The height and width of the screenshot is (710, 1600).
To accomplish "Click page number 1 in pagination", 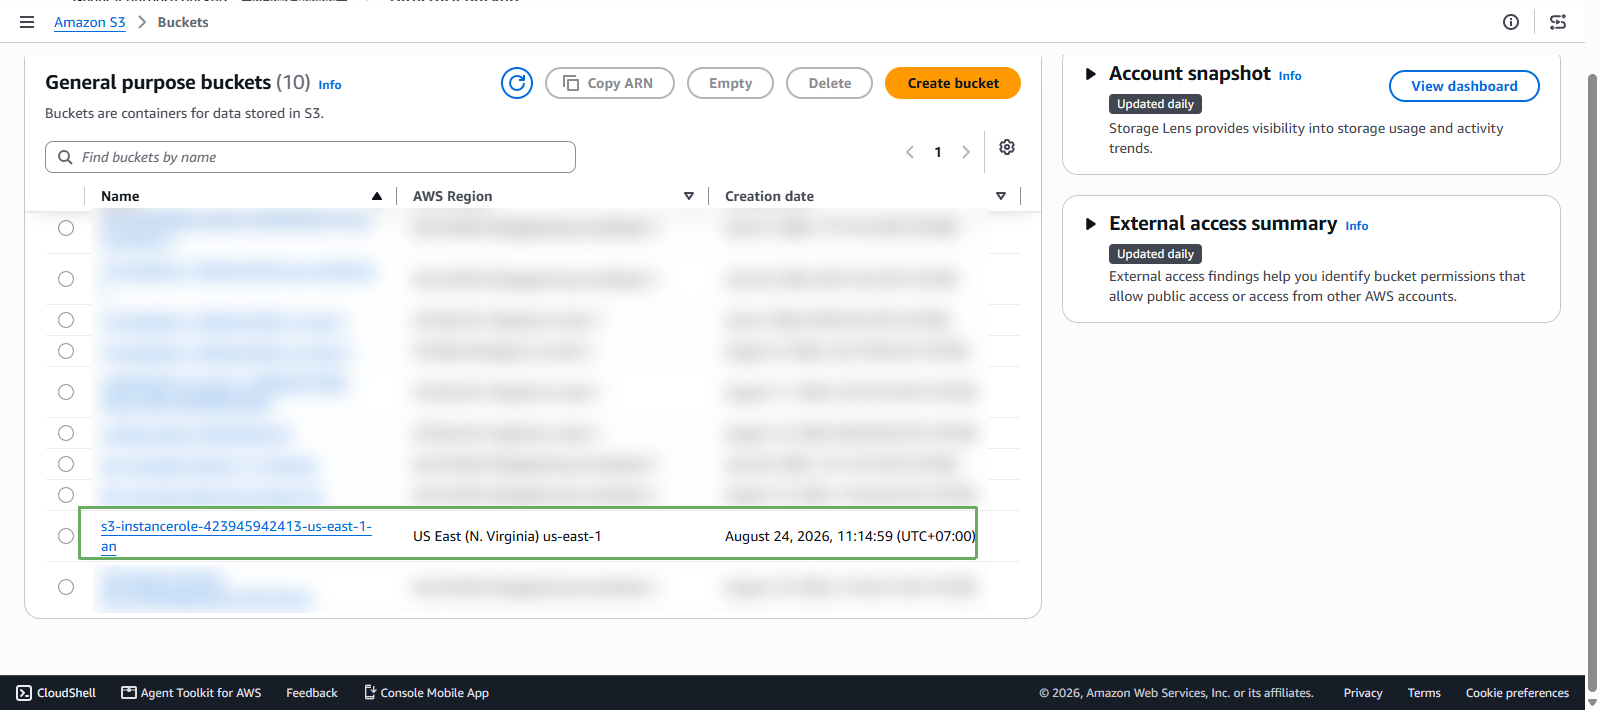I will point(938,152).
